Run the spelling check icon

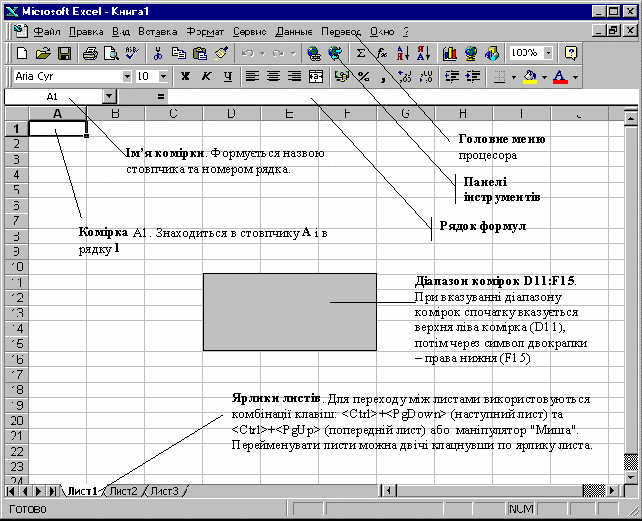132,53
